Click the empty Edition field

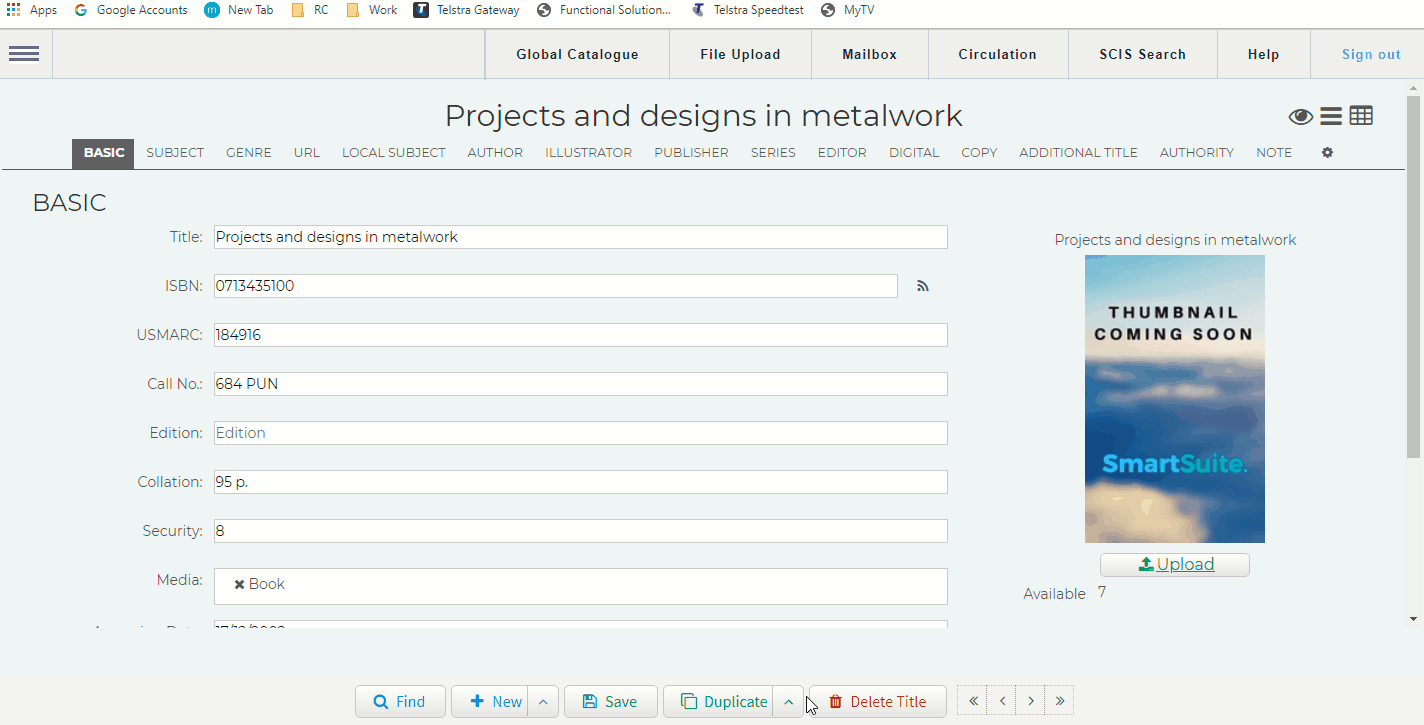pos(580,433)
